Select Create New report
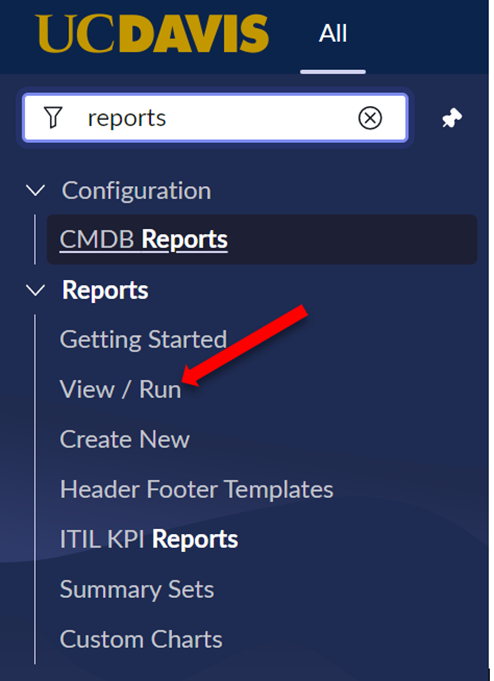This screenshot has width=494, height=681. pos(125,439)
